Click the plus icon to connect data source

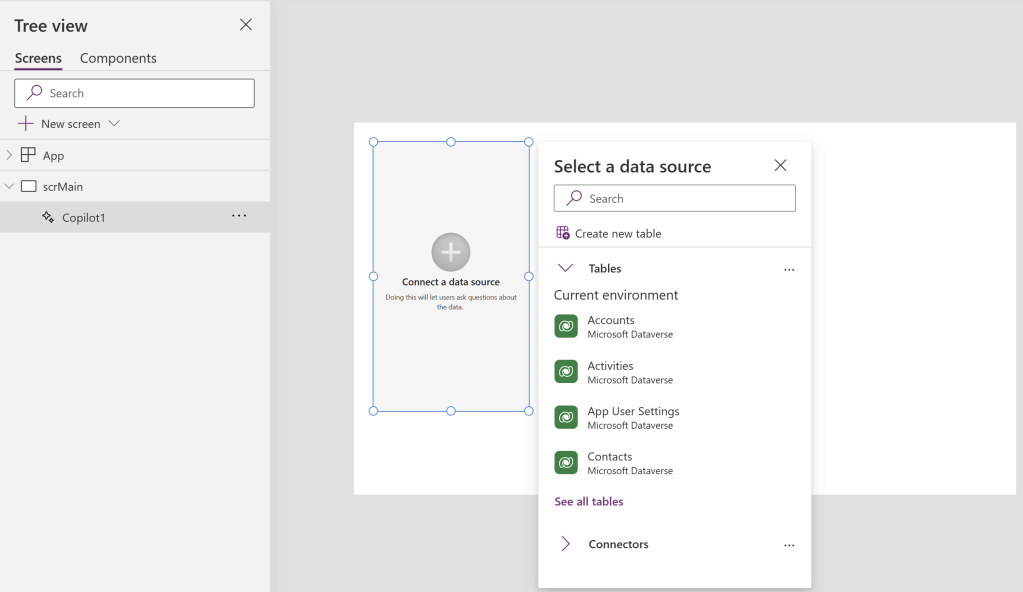coord(451,252)
